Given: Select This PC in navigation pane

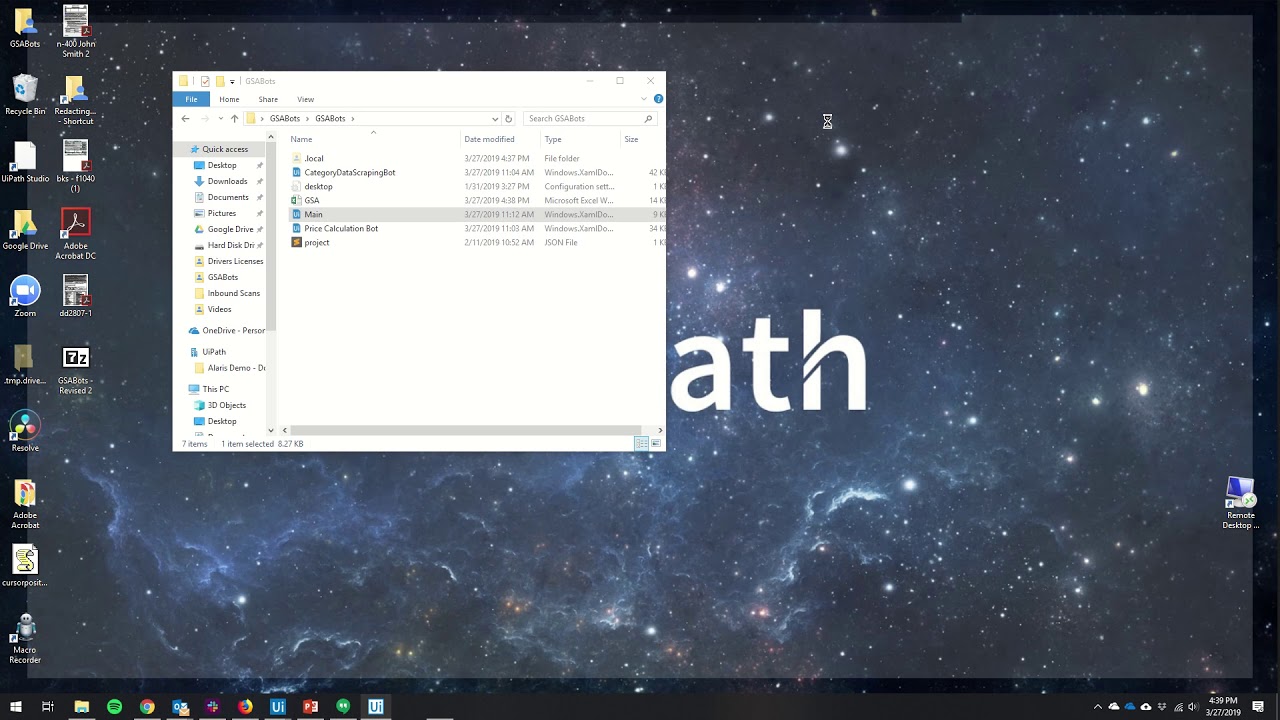Looking at the screenshot, I should tap(215, 389).
